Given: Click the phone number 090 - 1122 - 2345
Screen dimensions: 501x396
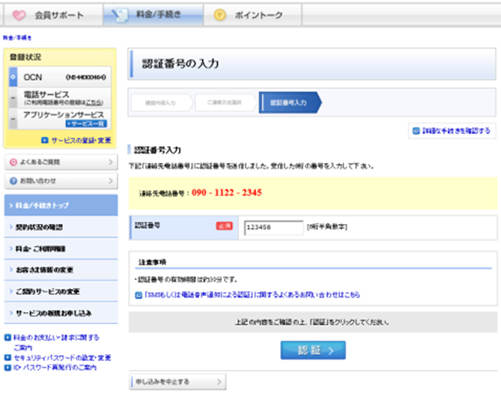Looking at the screenshot, I should point(227,193).
